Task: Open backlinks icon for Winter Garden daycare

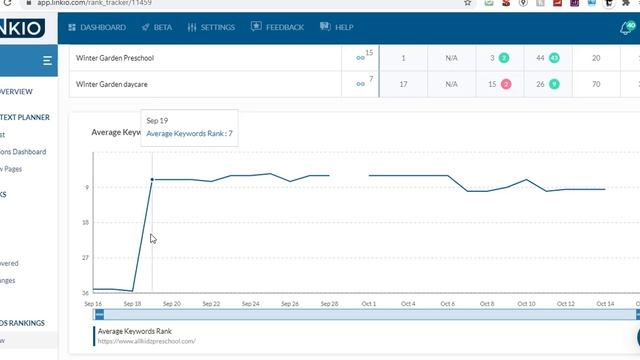Action: point(360,84)
